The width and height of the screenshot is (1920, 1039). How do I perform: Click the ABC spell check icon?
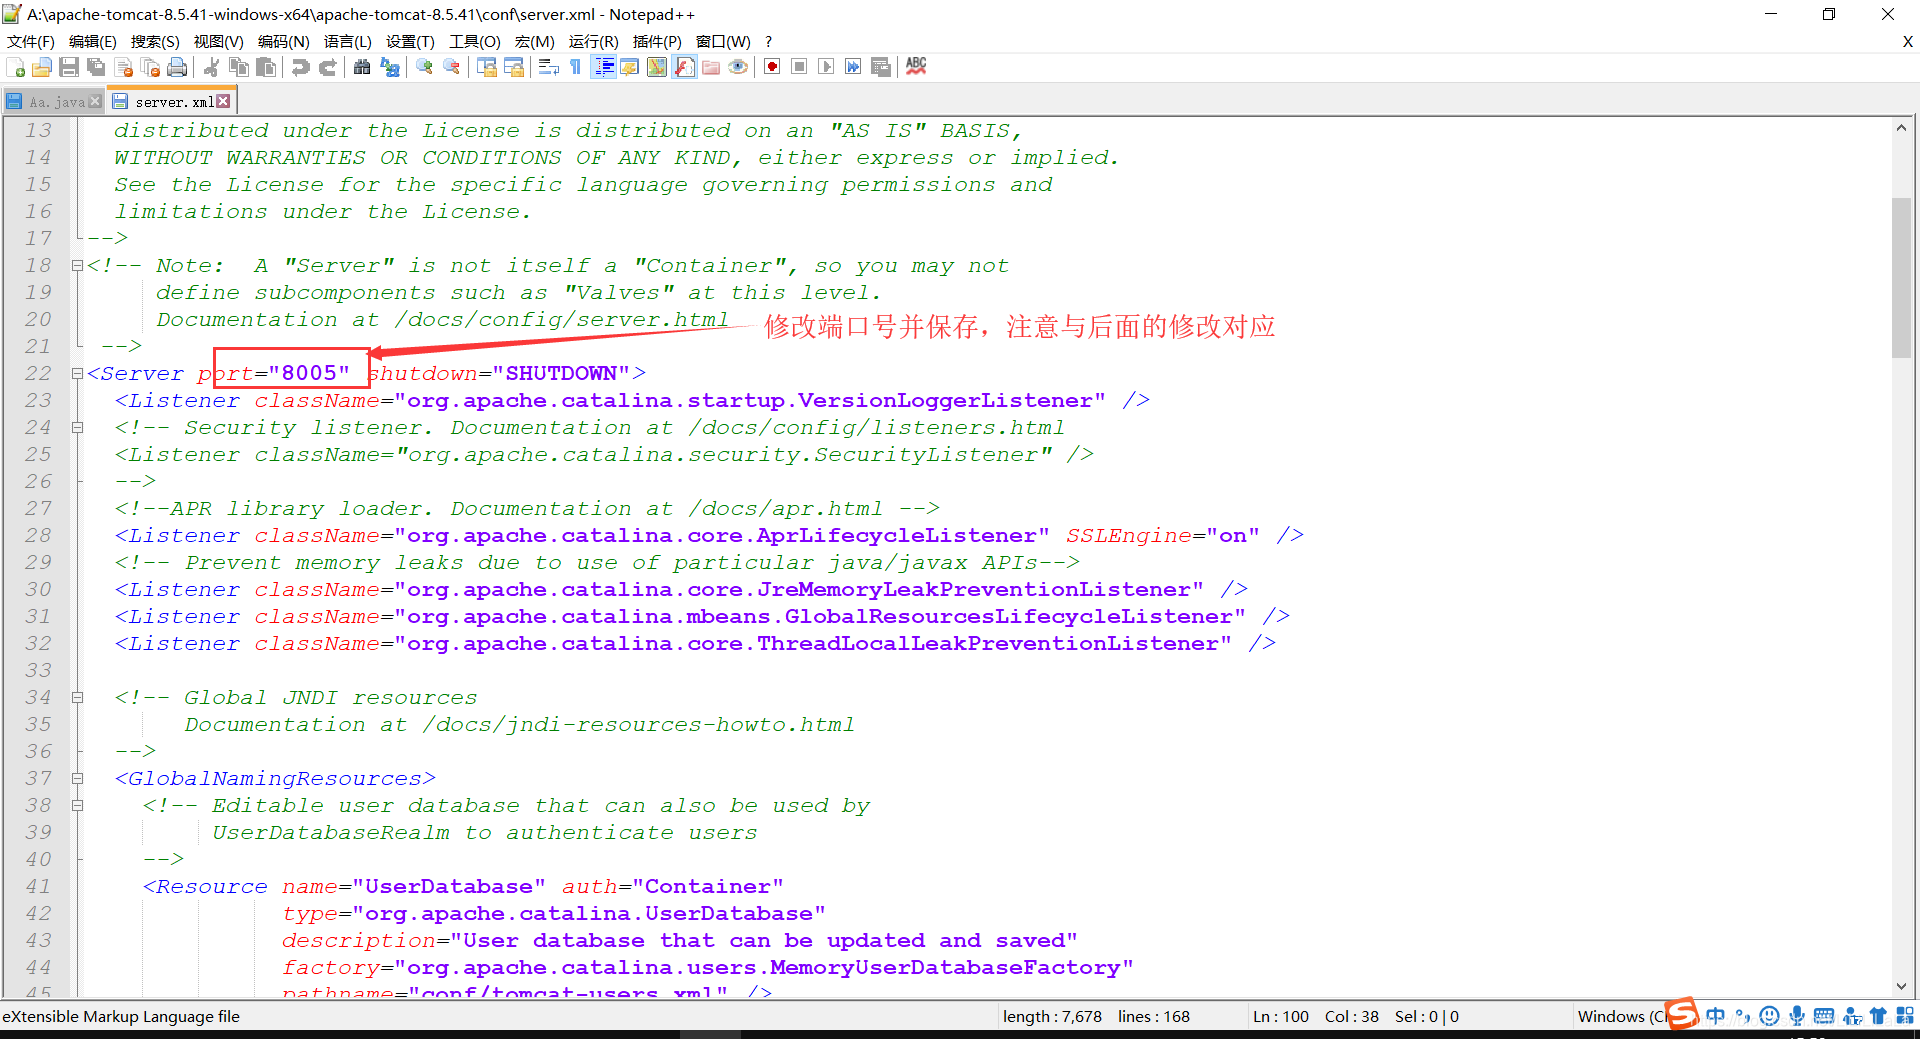click(916, 66)
